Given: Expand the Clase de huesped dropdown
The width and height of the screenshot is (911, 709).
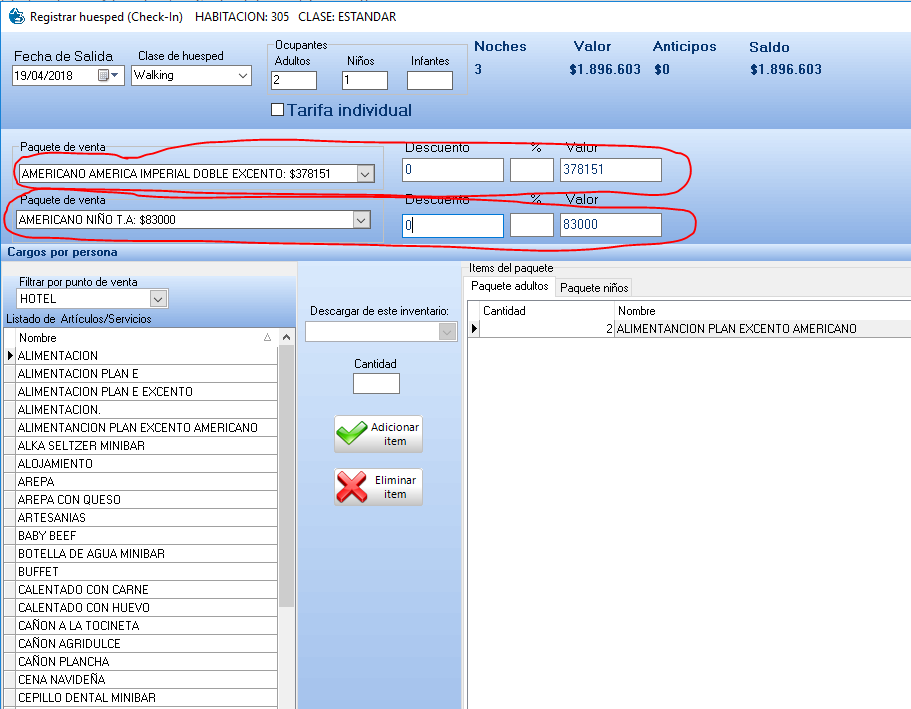Looking at the screenshot, I should pos(243,75).
